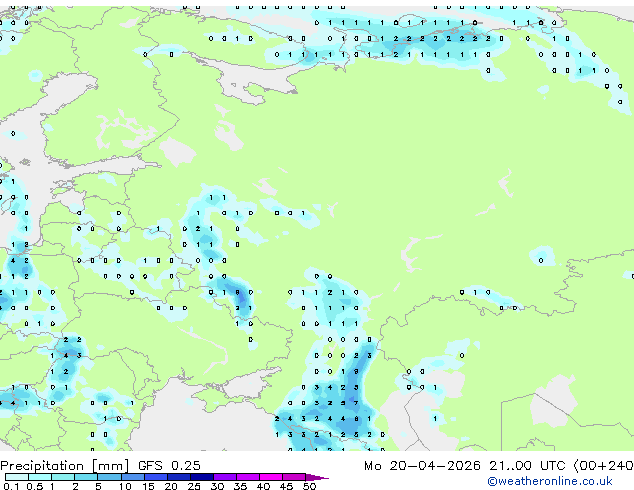Click the 'Precipitation [mm]' title text
The height and width of the screenshot is (490, 634).
tap(64, 466)
